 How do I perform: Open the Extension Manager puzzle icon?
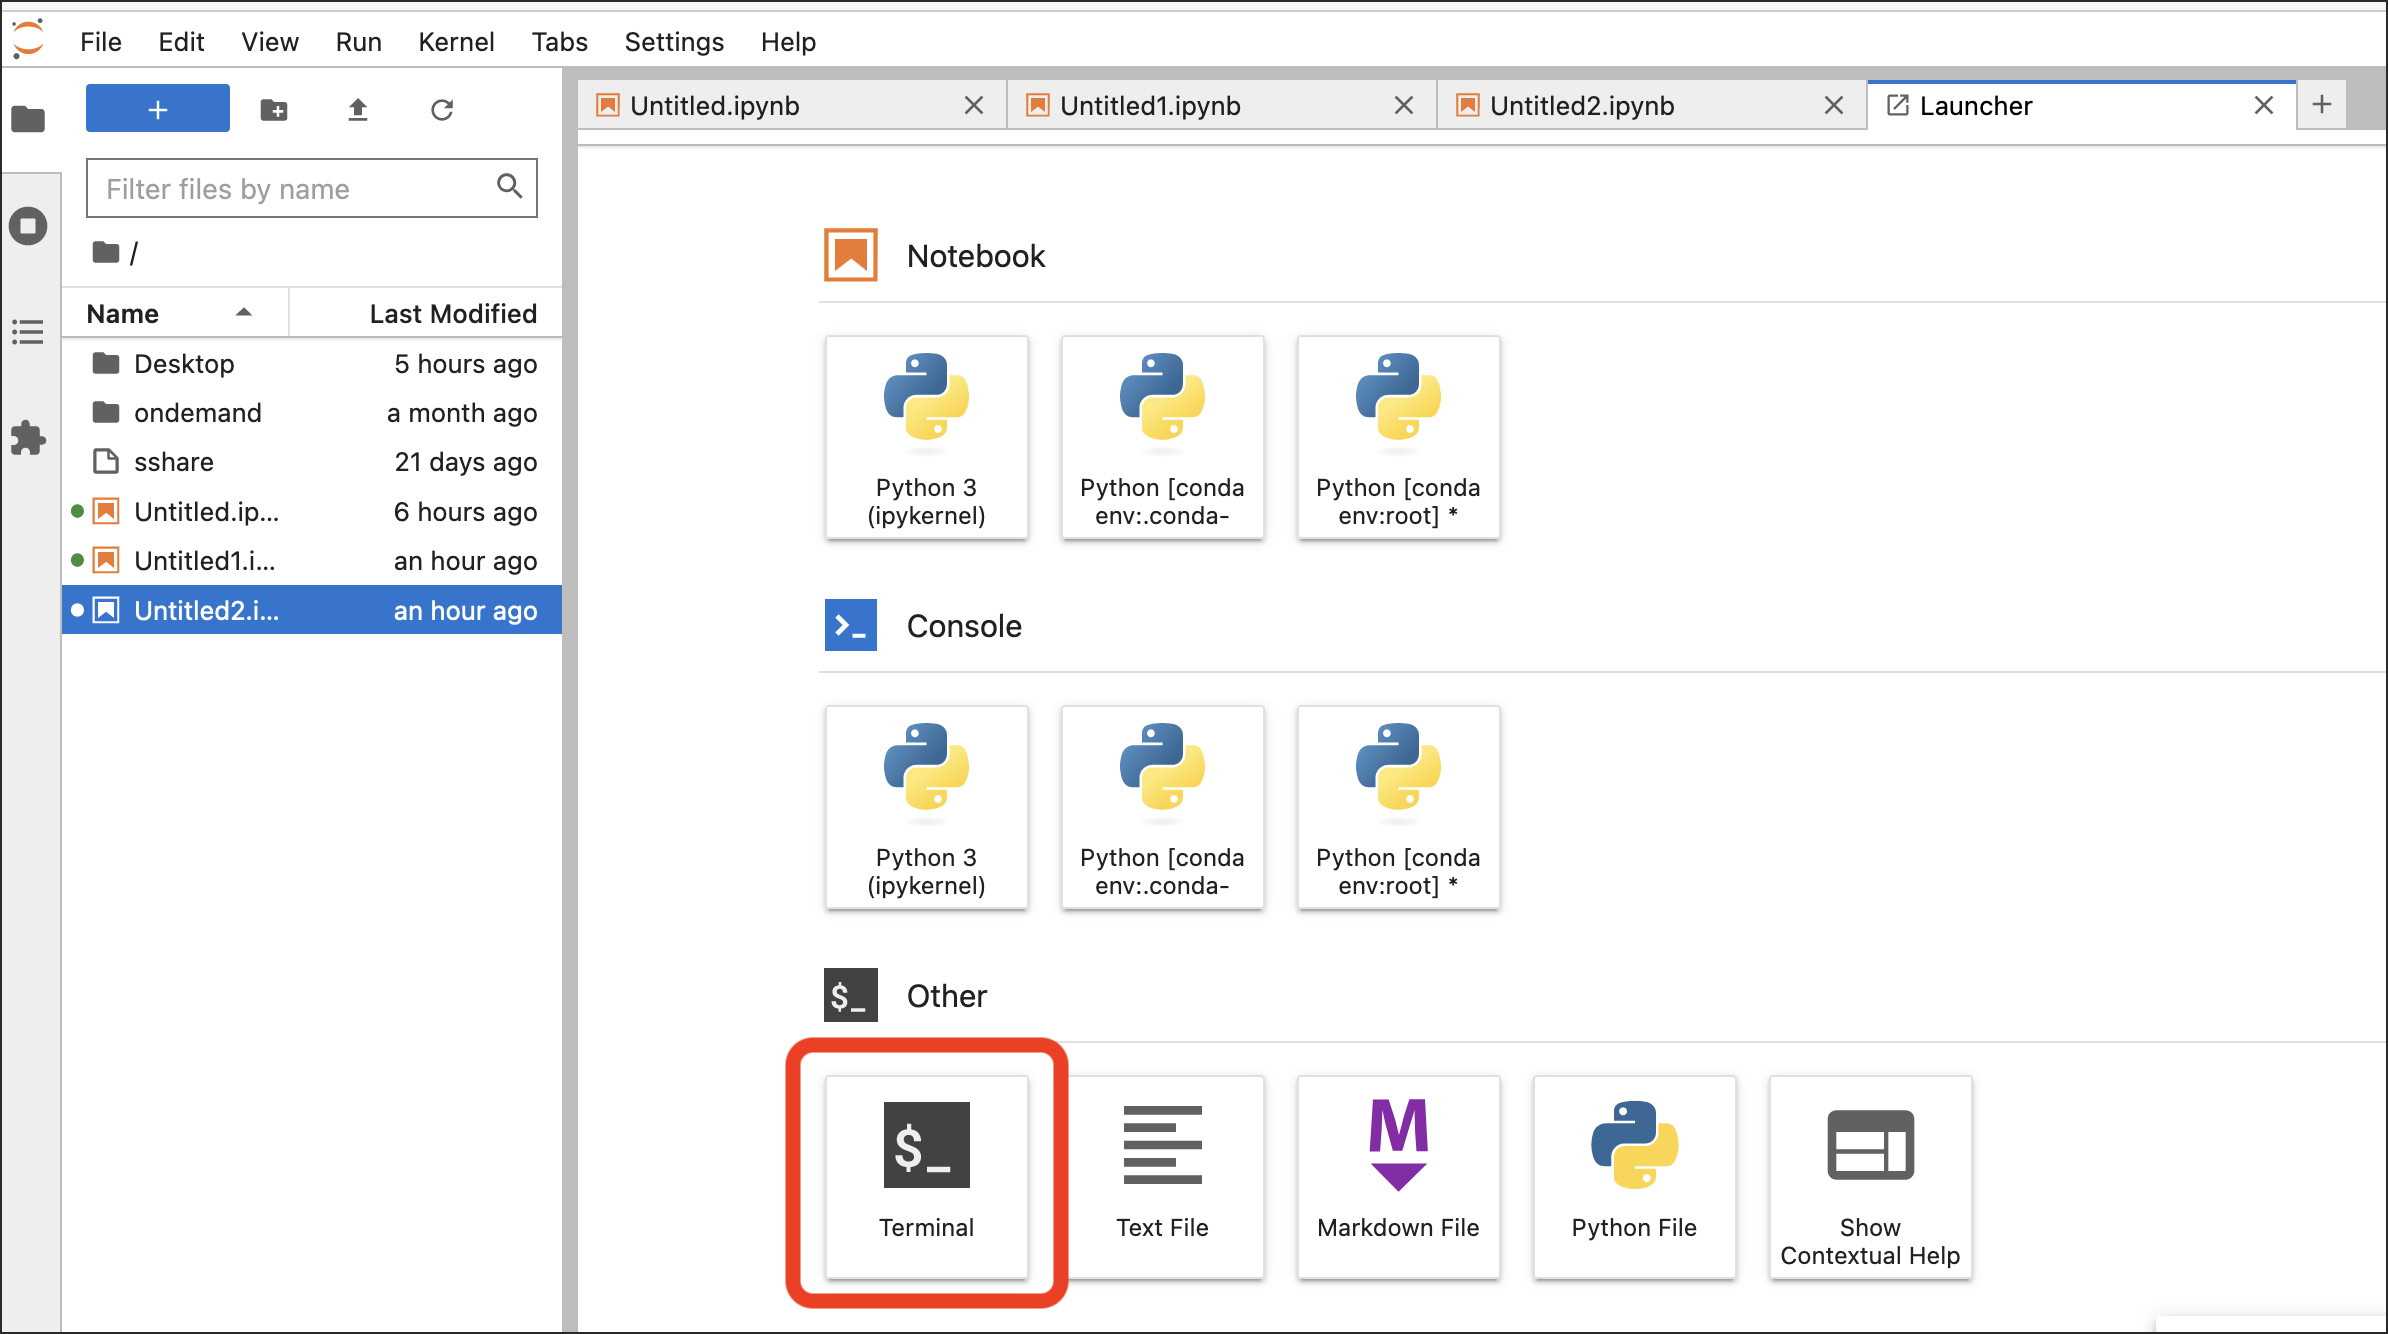[x=28, y=438]
